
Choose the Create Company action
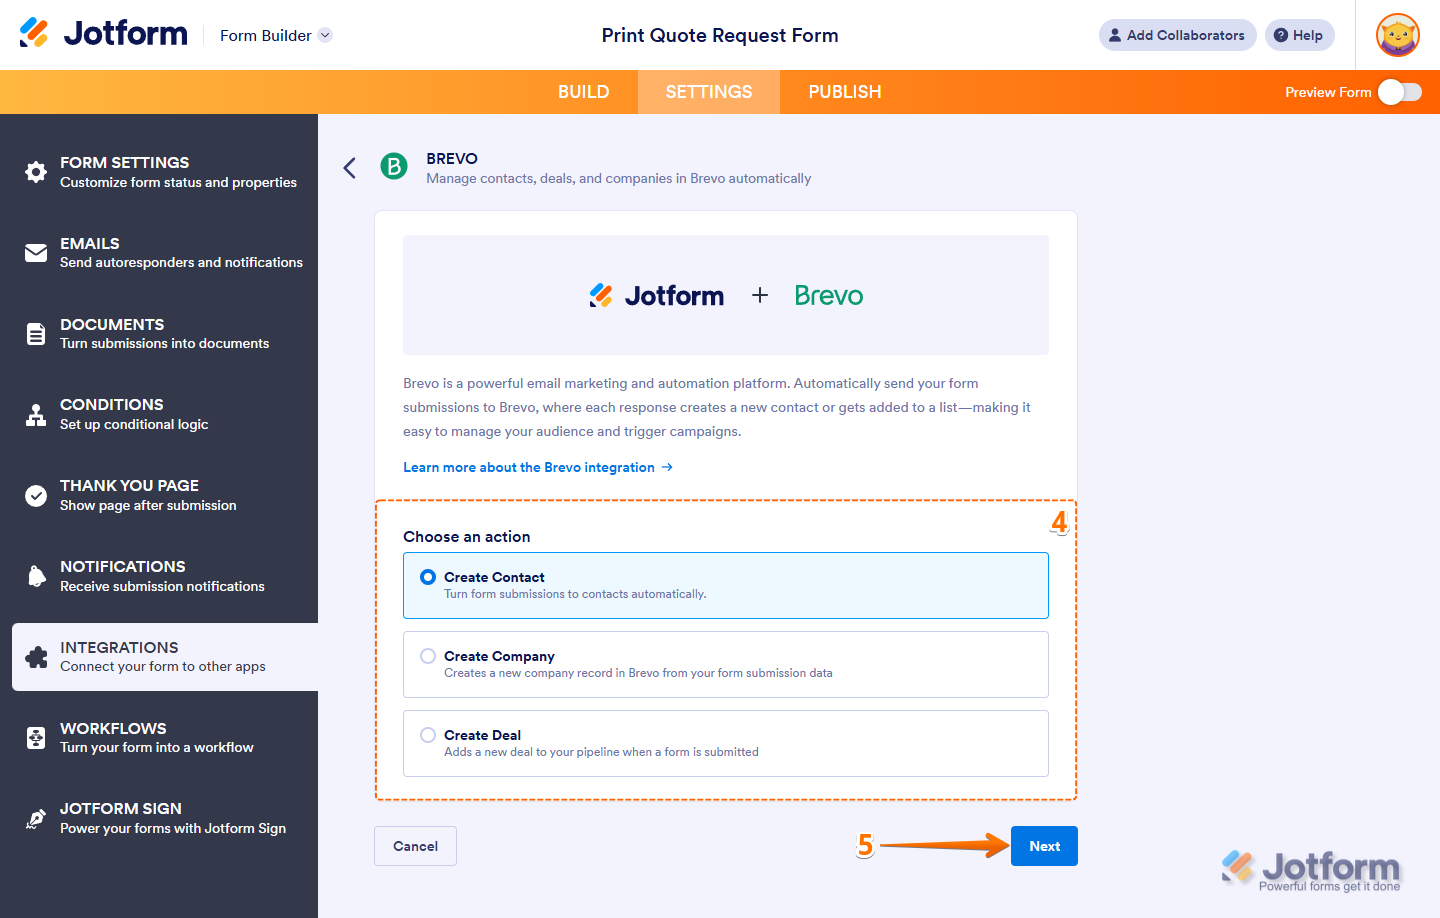pyautogui.click(x=428, y=655)
